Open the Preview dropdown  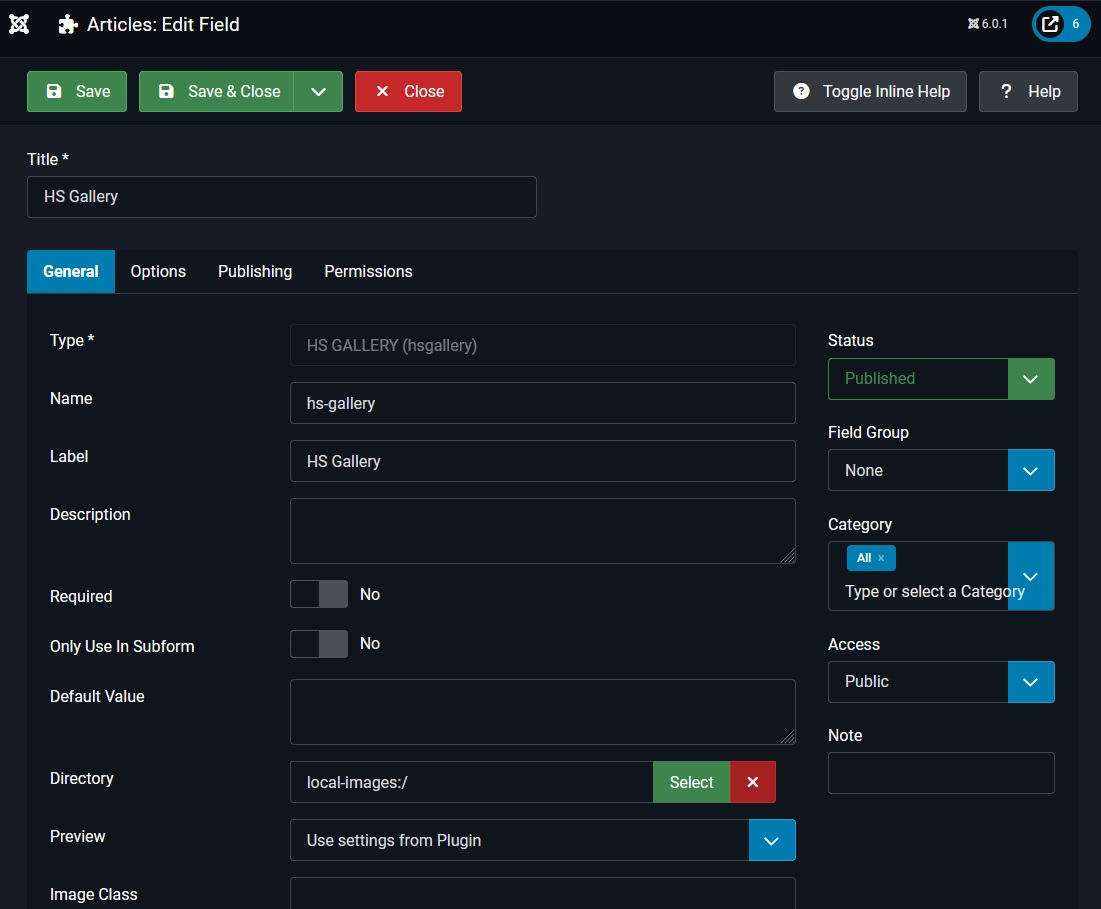543,840
